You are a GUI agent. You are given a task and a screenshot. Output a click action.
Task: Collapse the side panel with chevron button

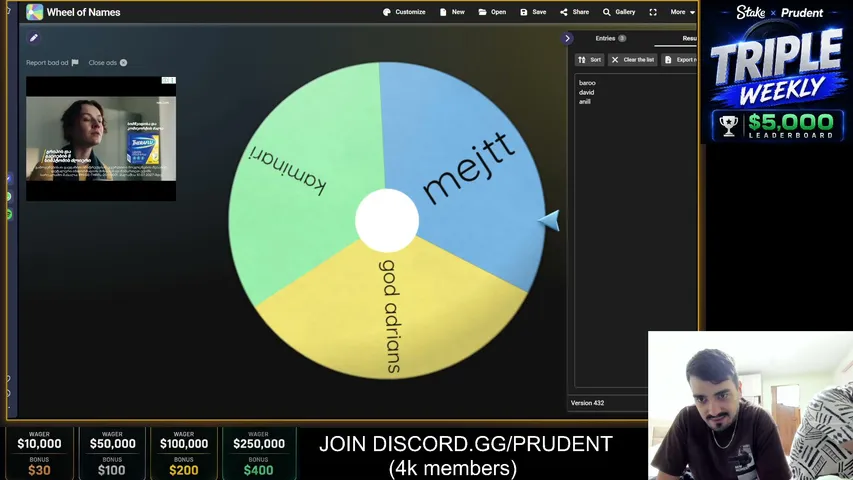coord(567,39)
